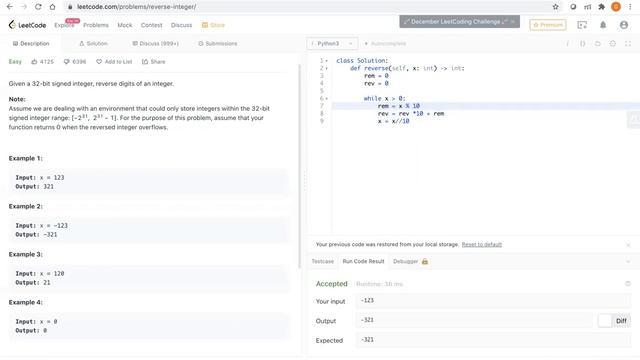Fold code at line 1 class Solution
The image size is (640, 360).
pos(327,61)
